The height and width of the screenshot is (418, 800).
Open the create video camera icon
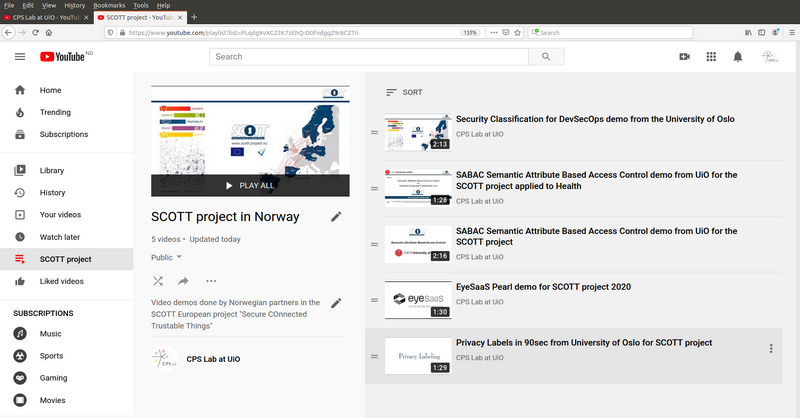(x=685, y=57)
